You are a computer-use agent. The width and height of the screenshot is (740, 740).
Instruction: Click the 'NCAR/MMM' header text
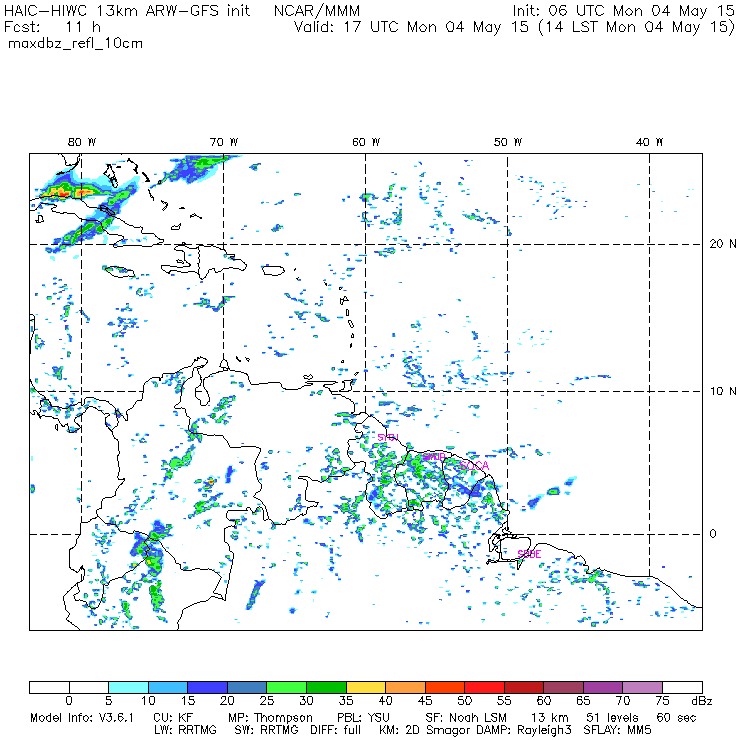[317, 10]
